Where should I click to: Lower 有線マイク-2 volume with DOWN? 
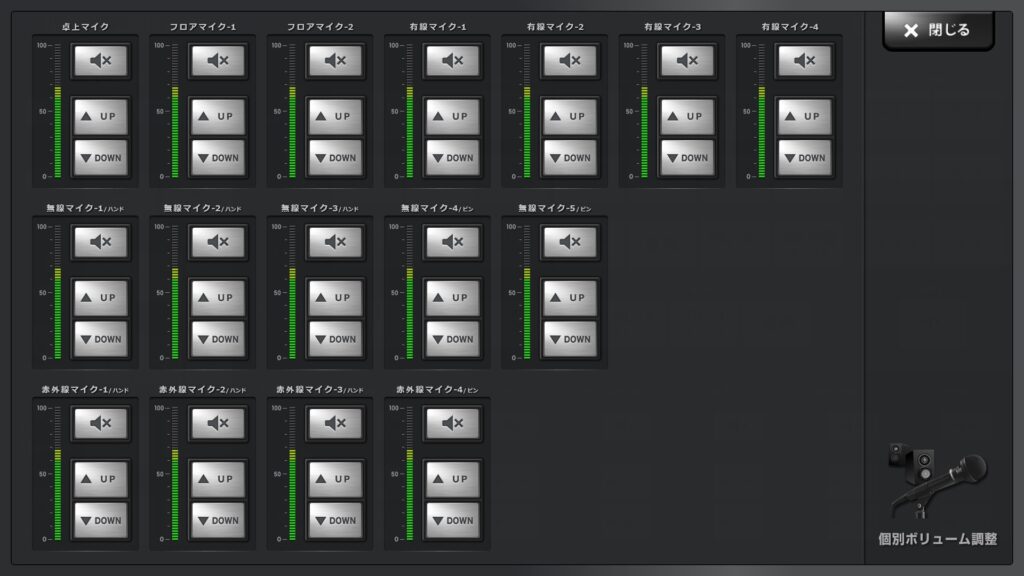point(570,158)
